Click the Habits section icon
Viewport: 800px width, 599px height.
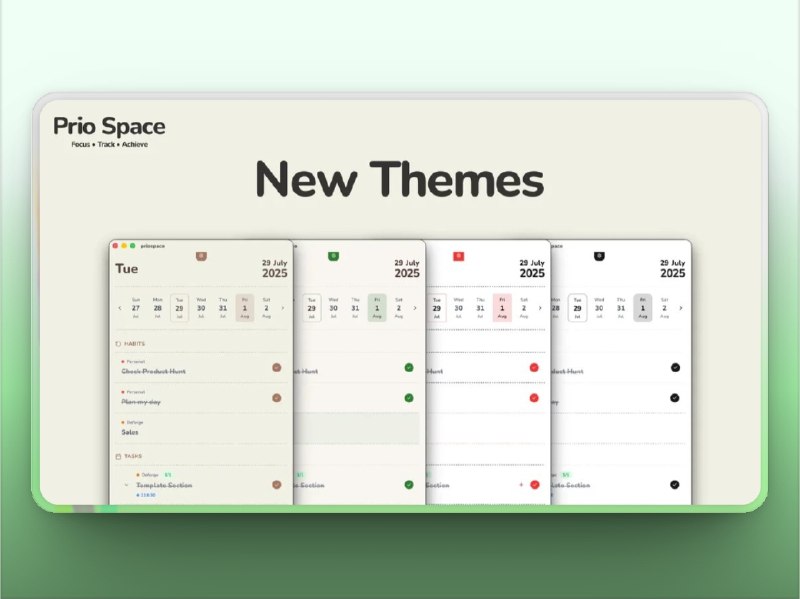coord(119,343)
